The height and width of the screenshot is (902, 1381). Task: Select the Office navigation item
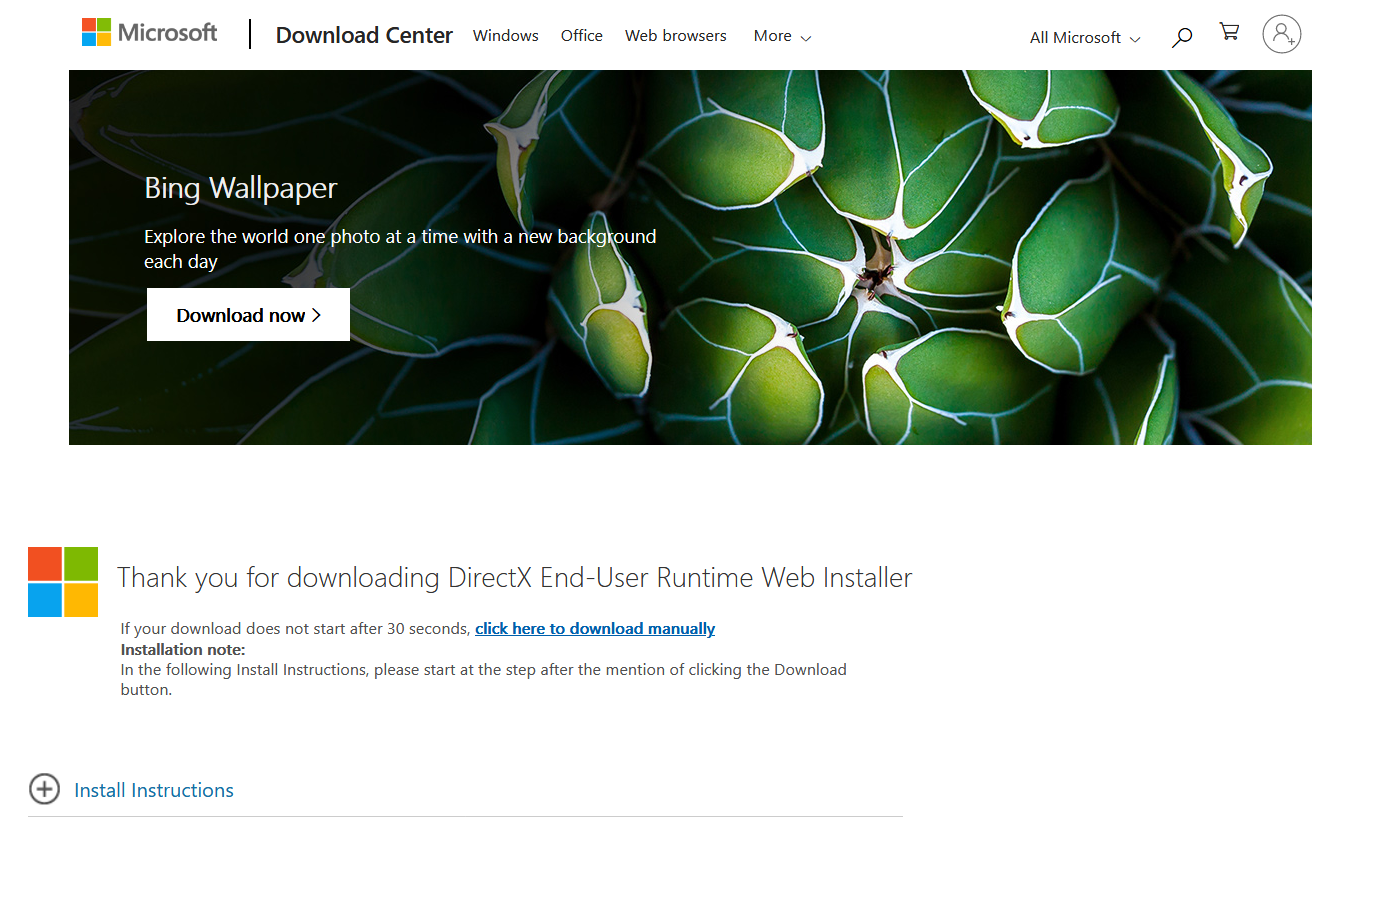(x=581, y=36)
